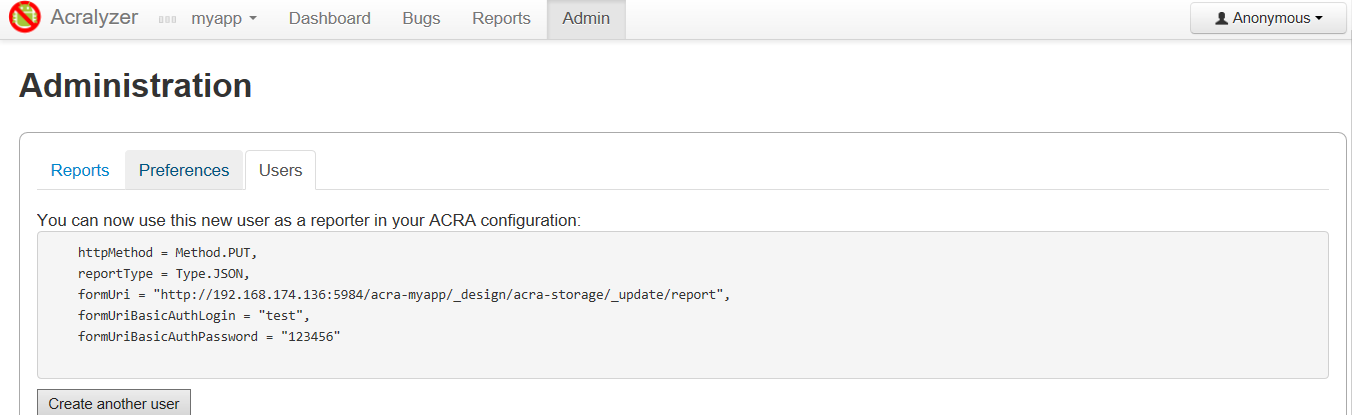
Task: Select the Admin navbar item
Action: (x=586, y=19)
